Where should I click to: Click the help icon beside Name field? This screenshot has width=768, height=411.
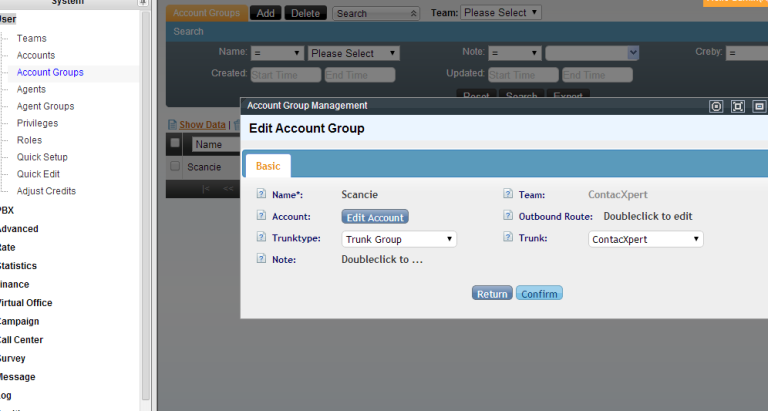261,194
